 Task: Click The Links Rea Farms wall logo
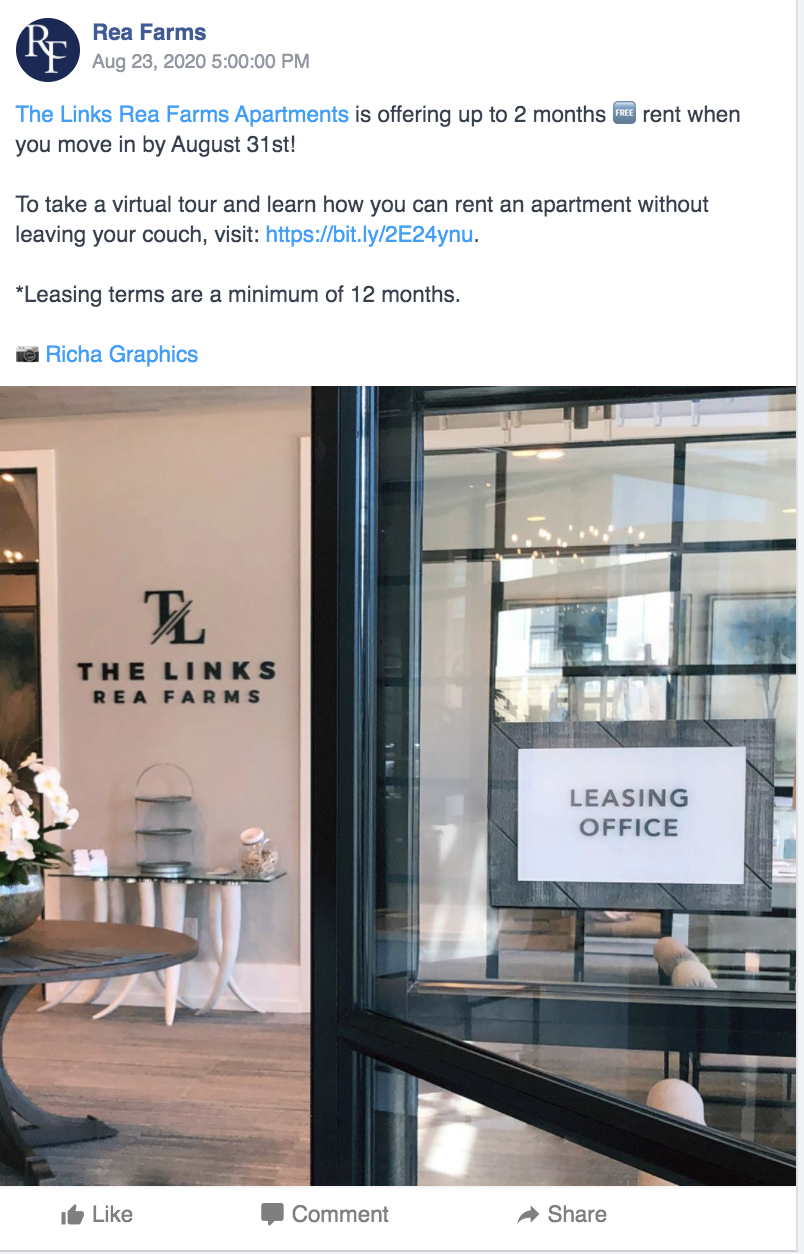[x=177, y=649]
